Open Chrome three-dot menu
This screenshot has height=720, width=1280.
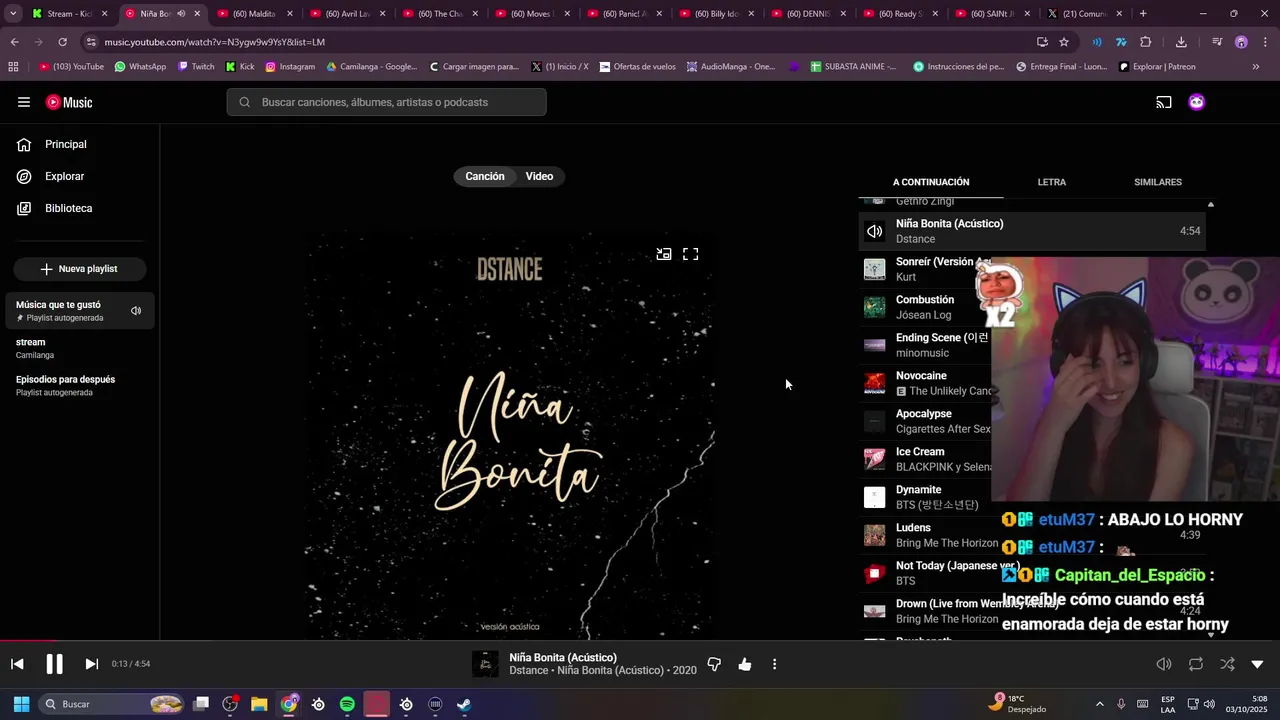pos(1265,42)
